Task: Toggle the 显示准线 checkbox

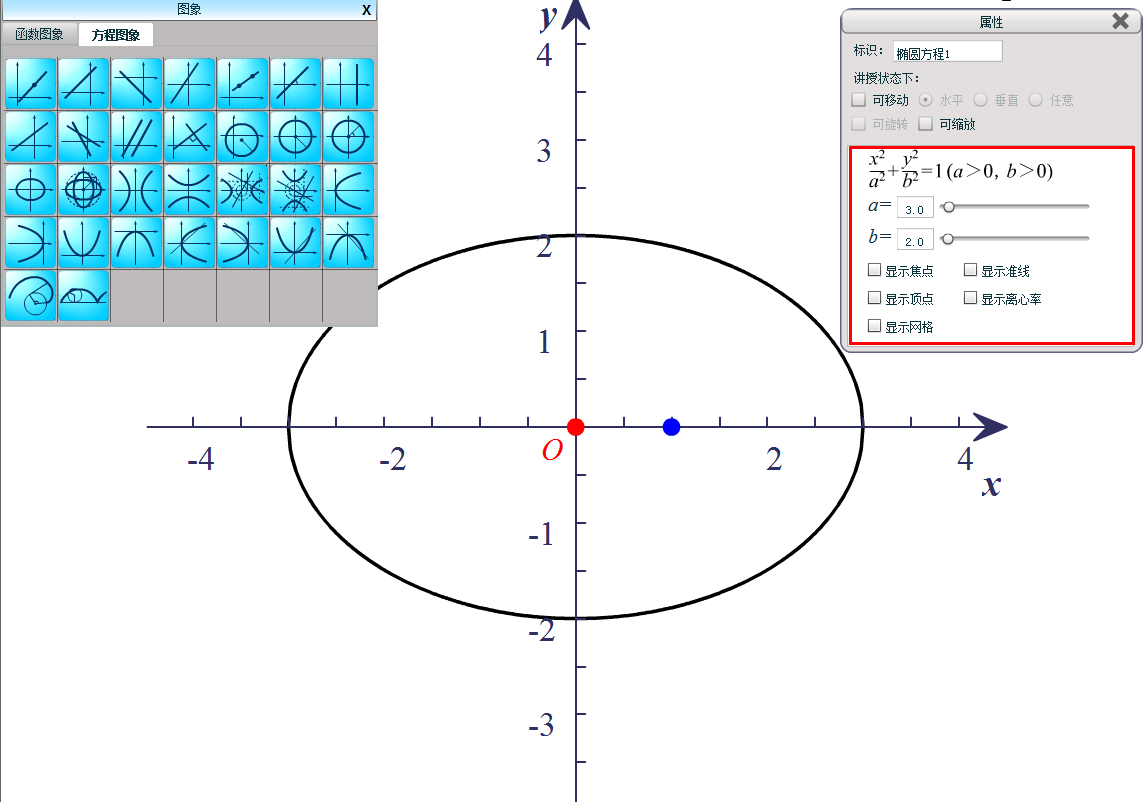Action: tap(970, 270)
